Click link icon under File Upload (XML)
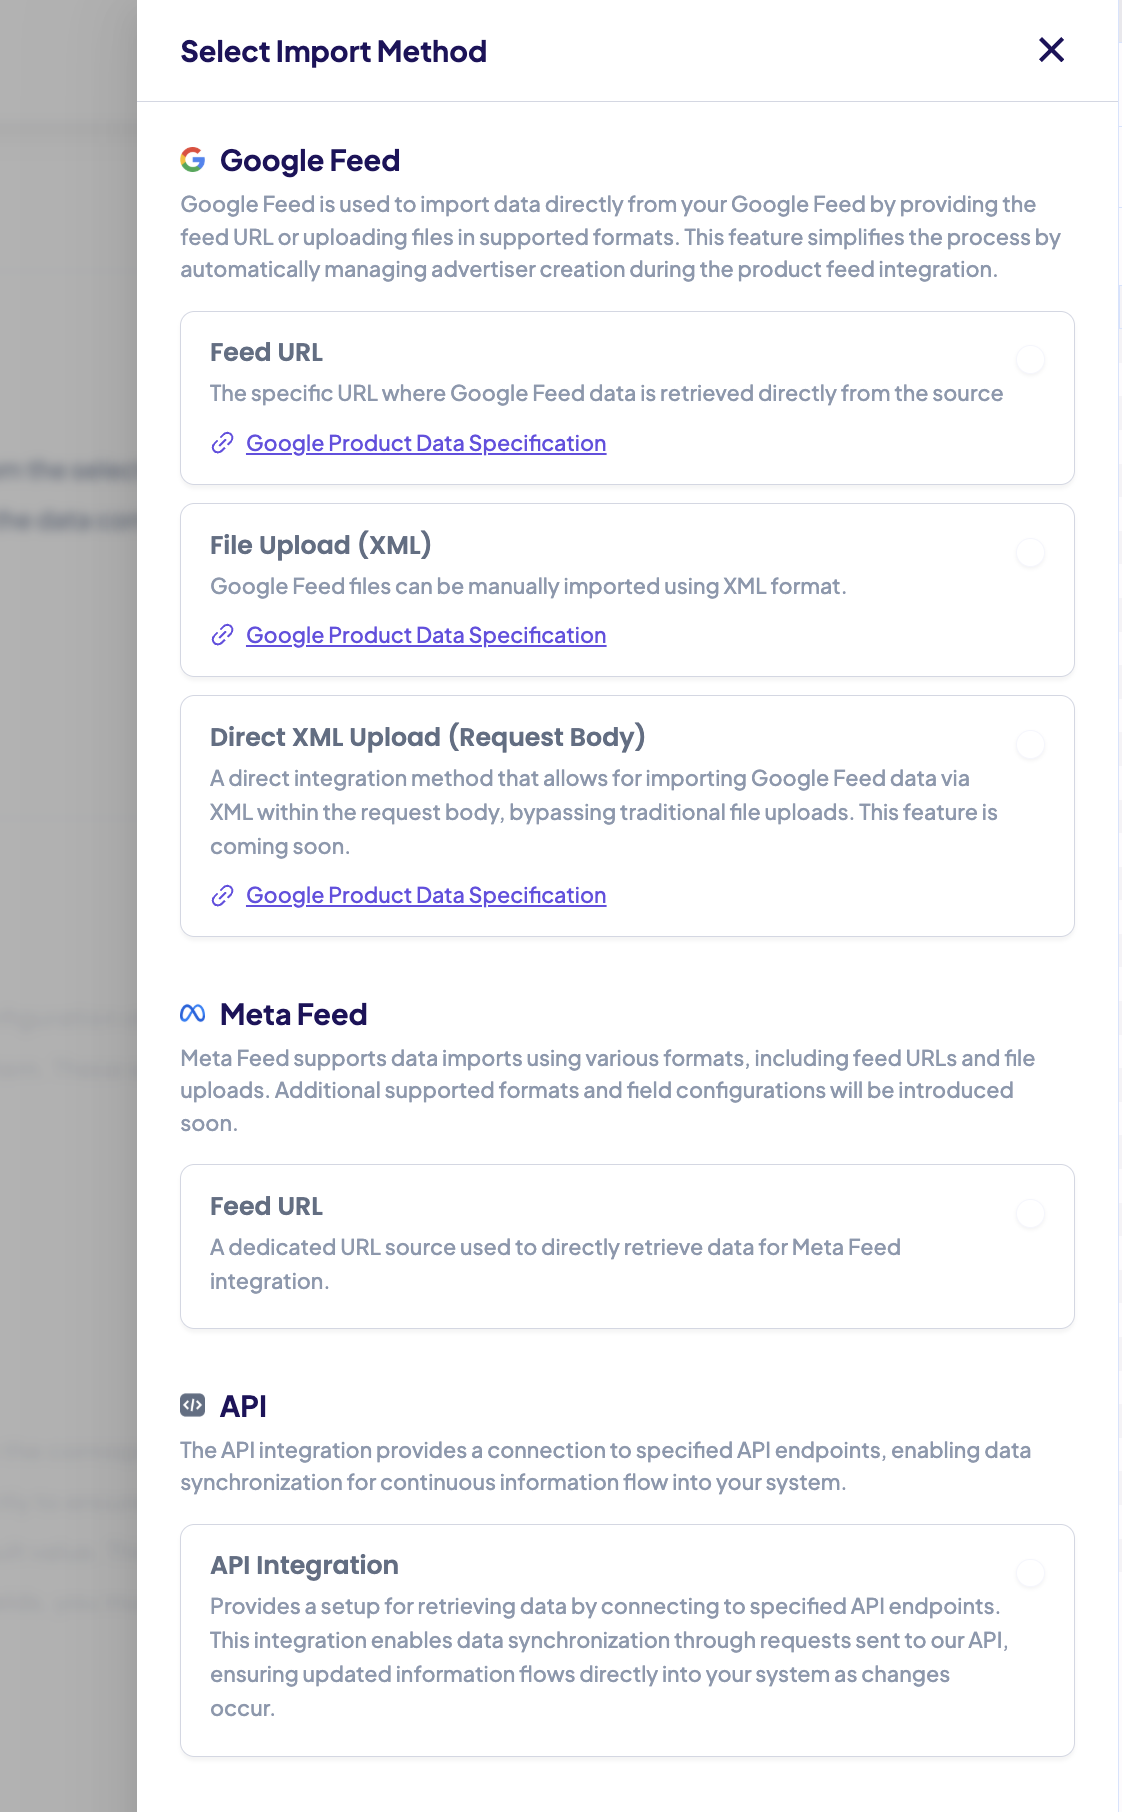This screenshot has height=1812, width=1122. click(222, 635)
